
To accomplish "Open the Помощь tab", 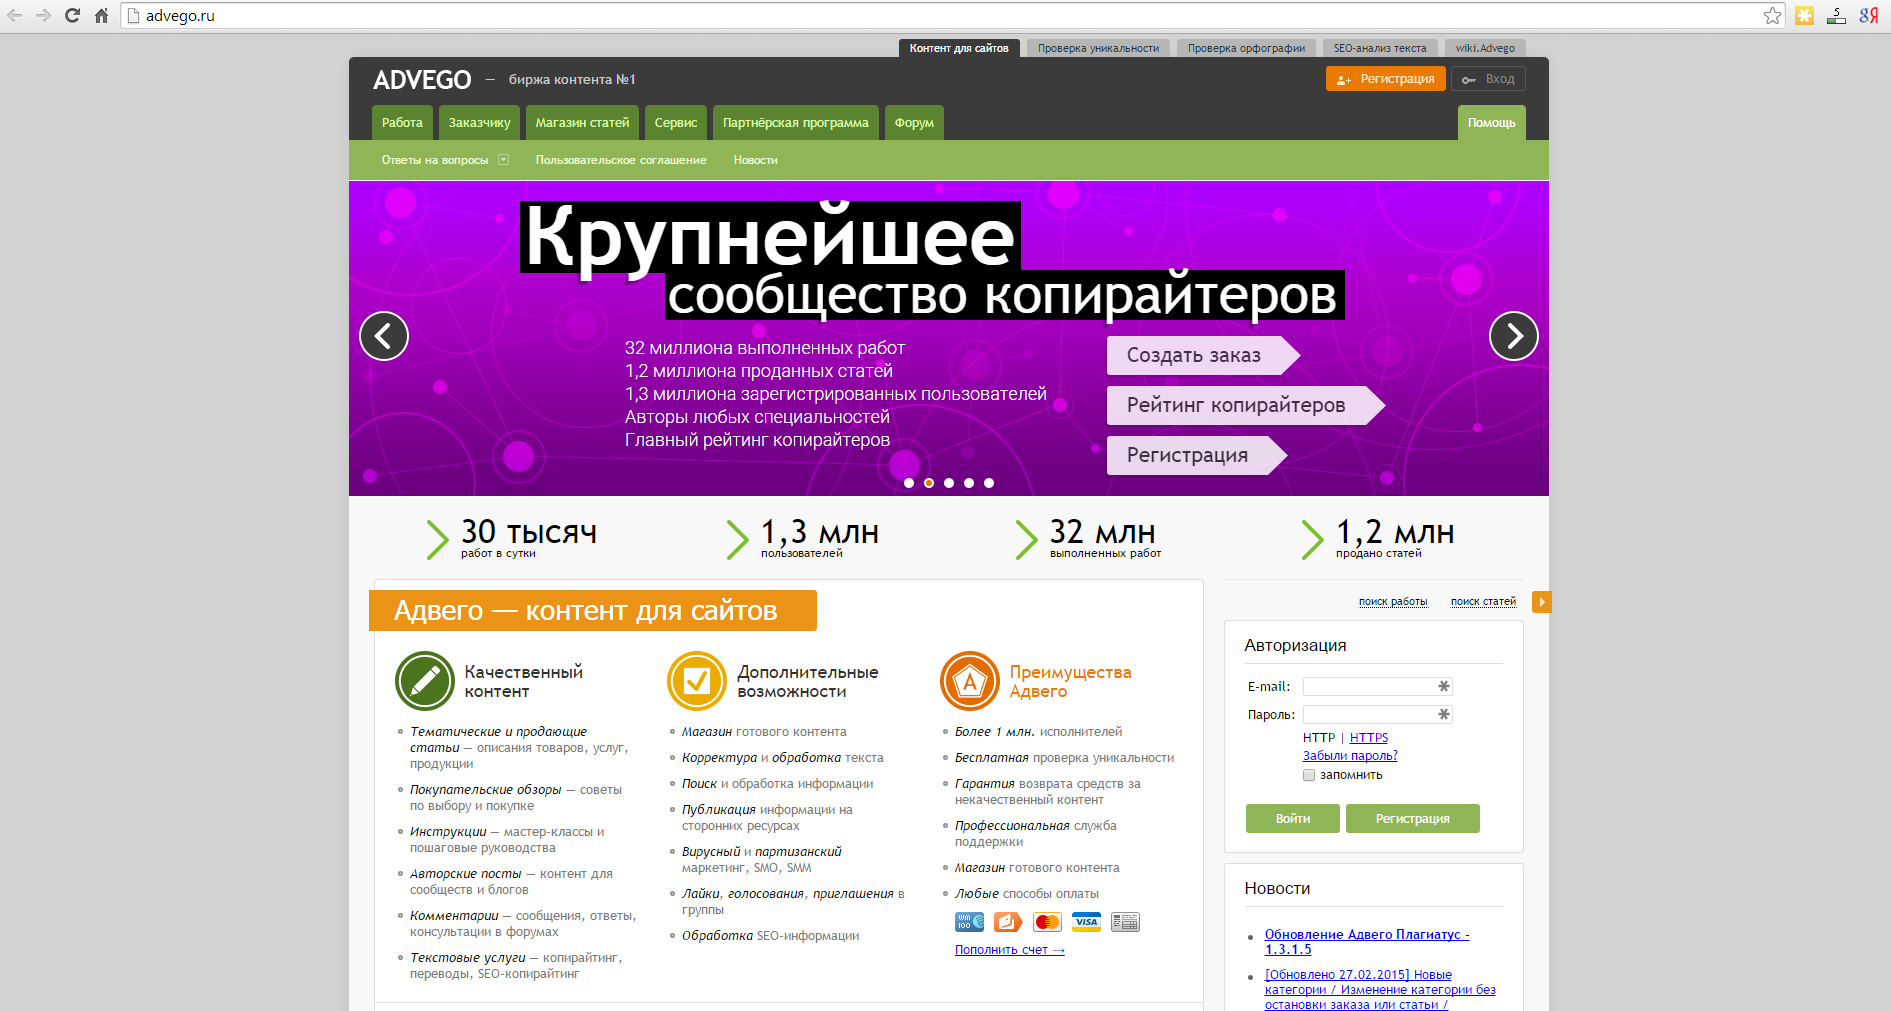I will tap(1491, 123).
